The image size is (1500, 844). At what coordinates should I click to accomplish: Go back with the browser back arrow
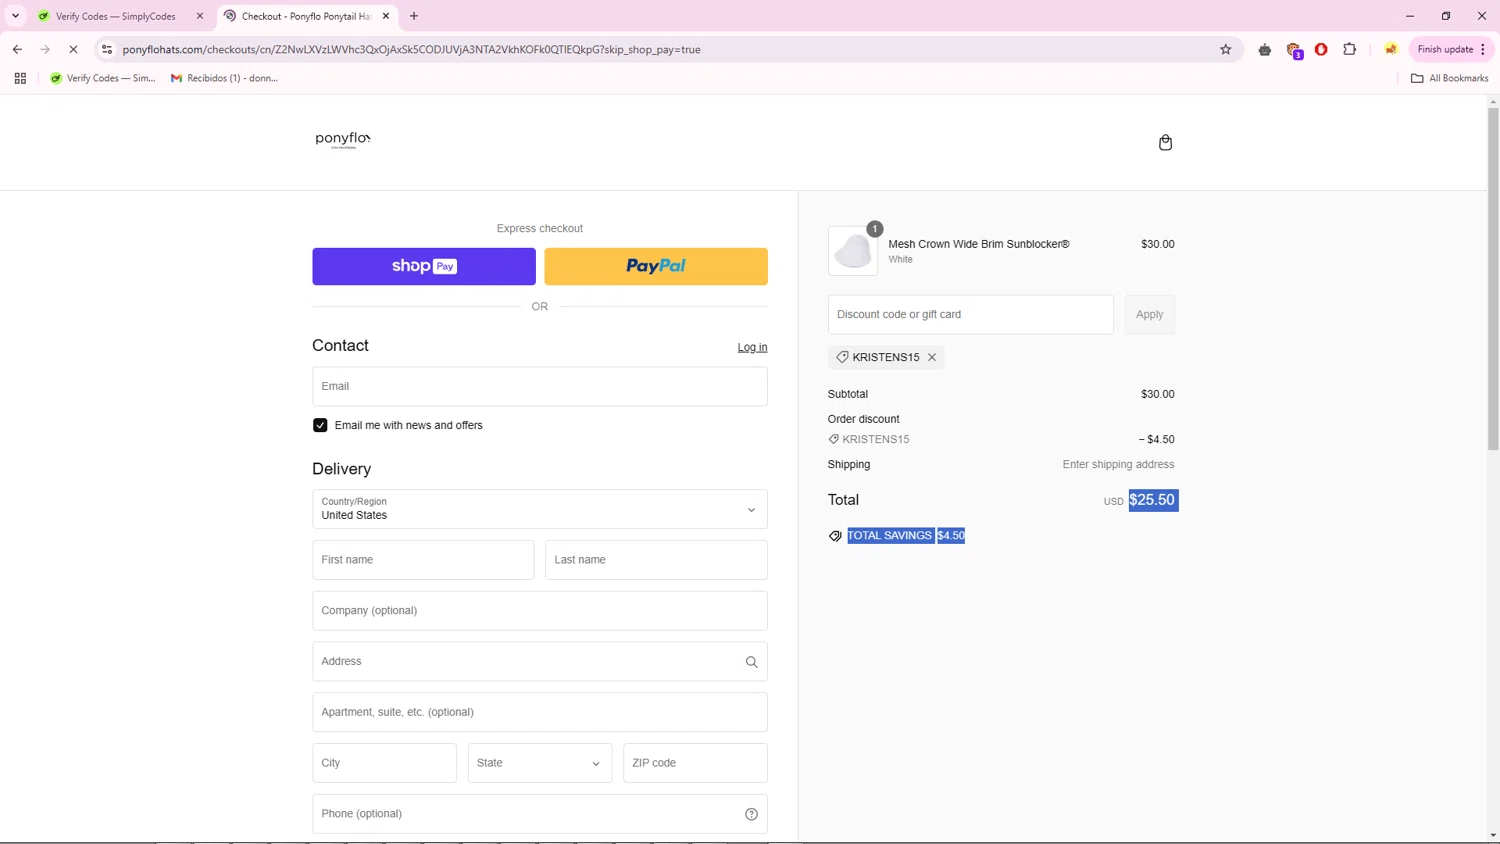[x=17, y=49]
